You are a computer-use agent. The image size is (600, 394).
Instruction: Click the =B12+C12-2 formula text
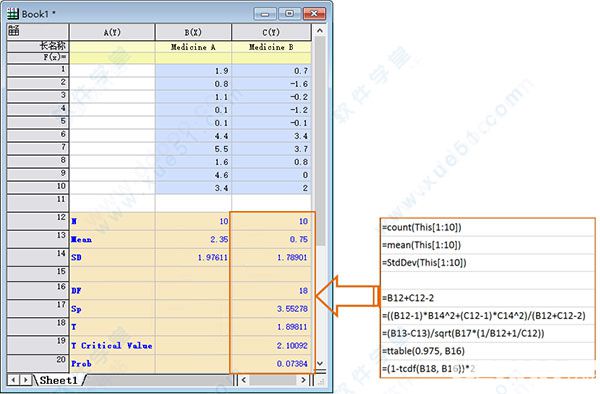[x=408, y=298]
